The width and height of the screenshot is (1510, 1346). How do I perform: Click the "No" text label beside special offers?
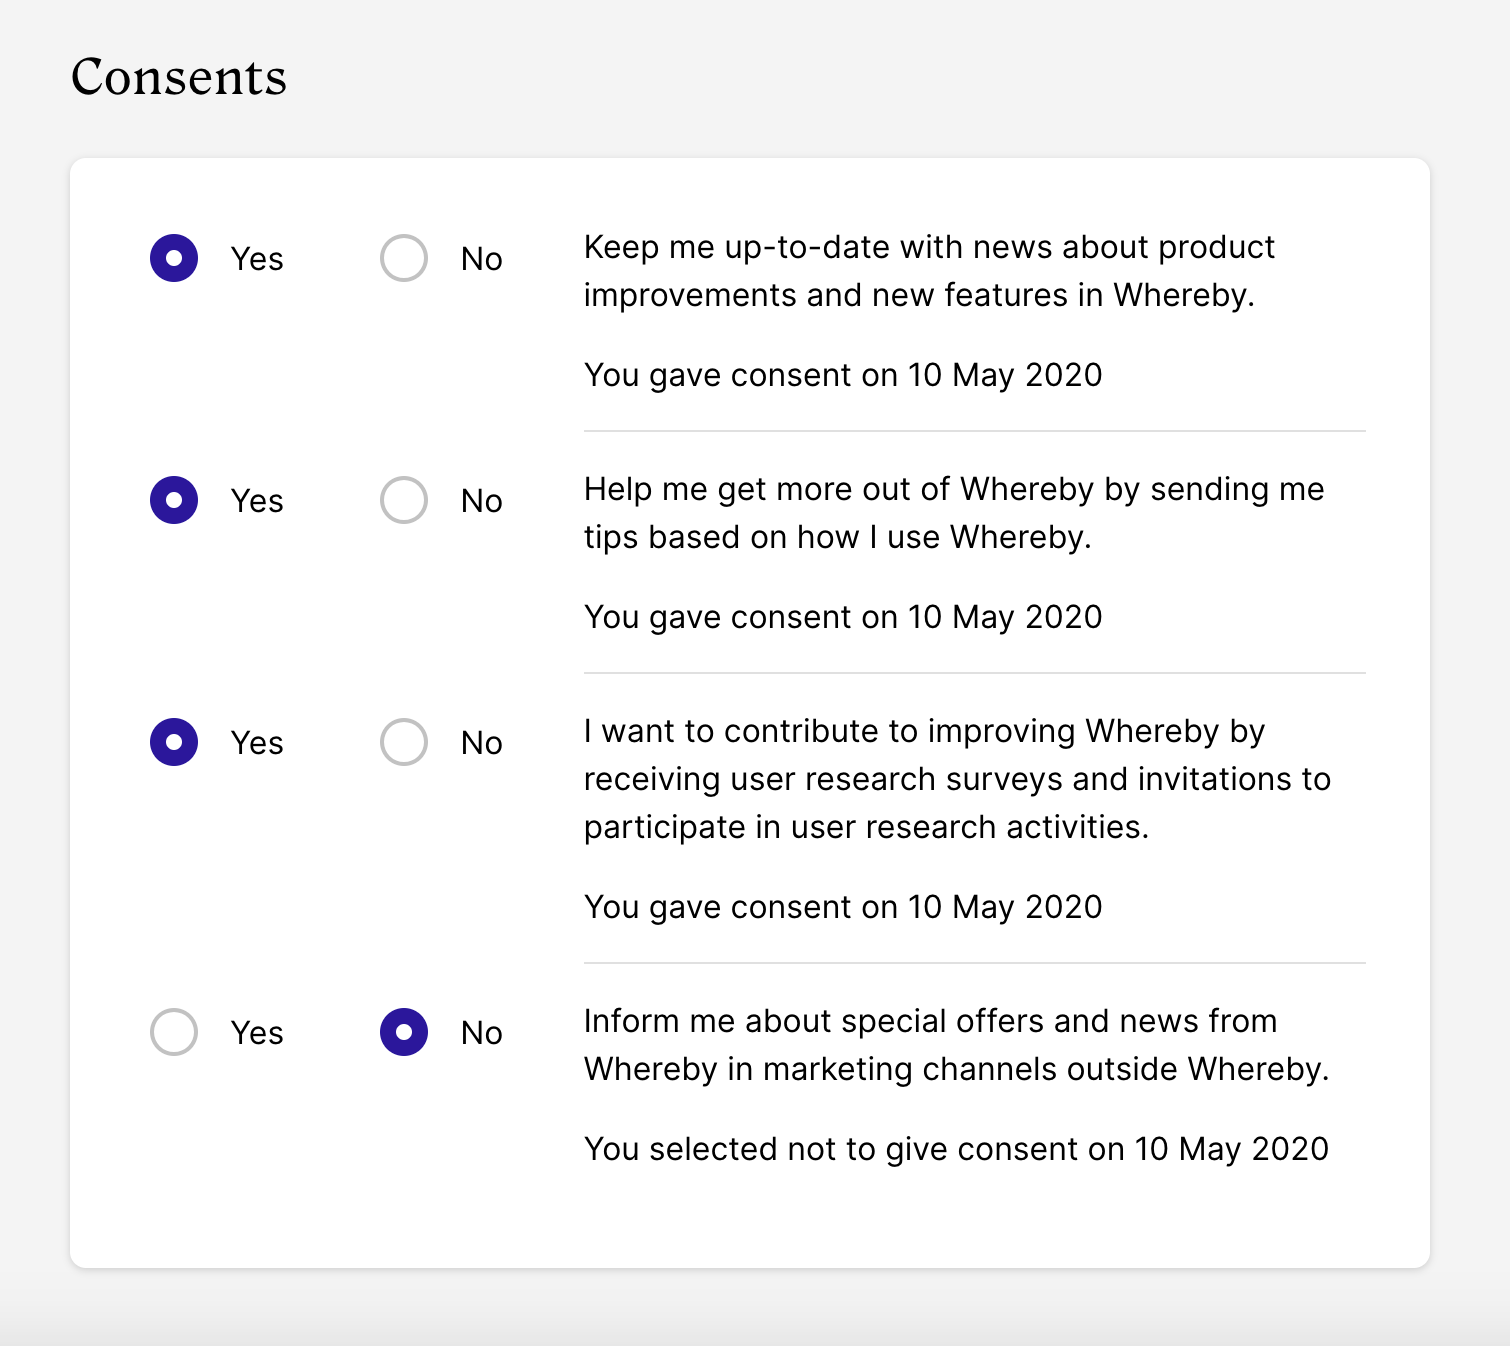[481, 1033]
